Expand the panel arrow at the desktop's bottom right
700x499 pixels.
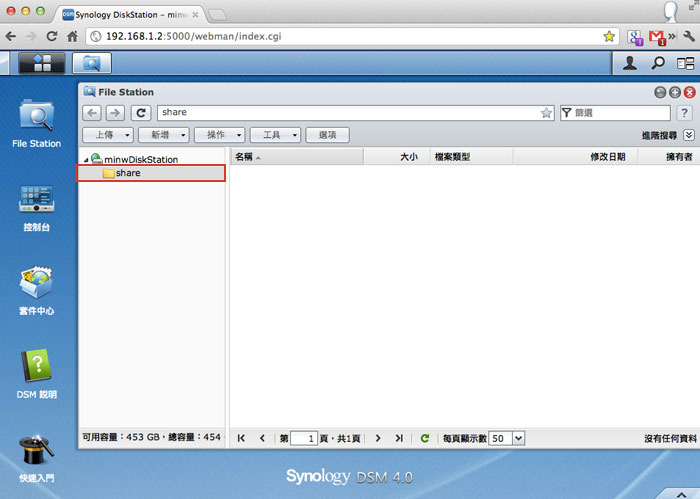coord(681,495)
